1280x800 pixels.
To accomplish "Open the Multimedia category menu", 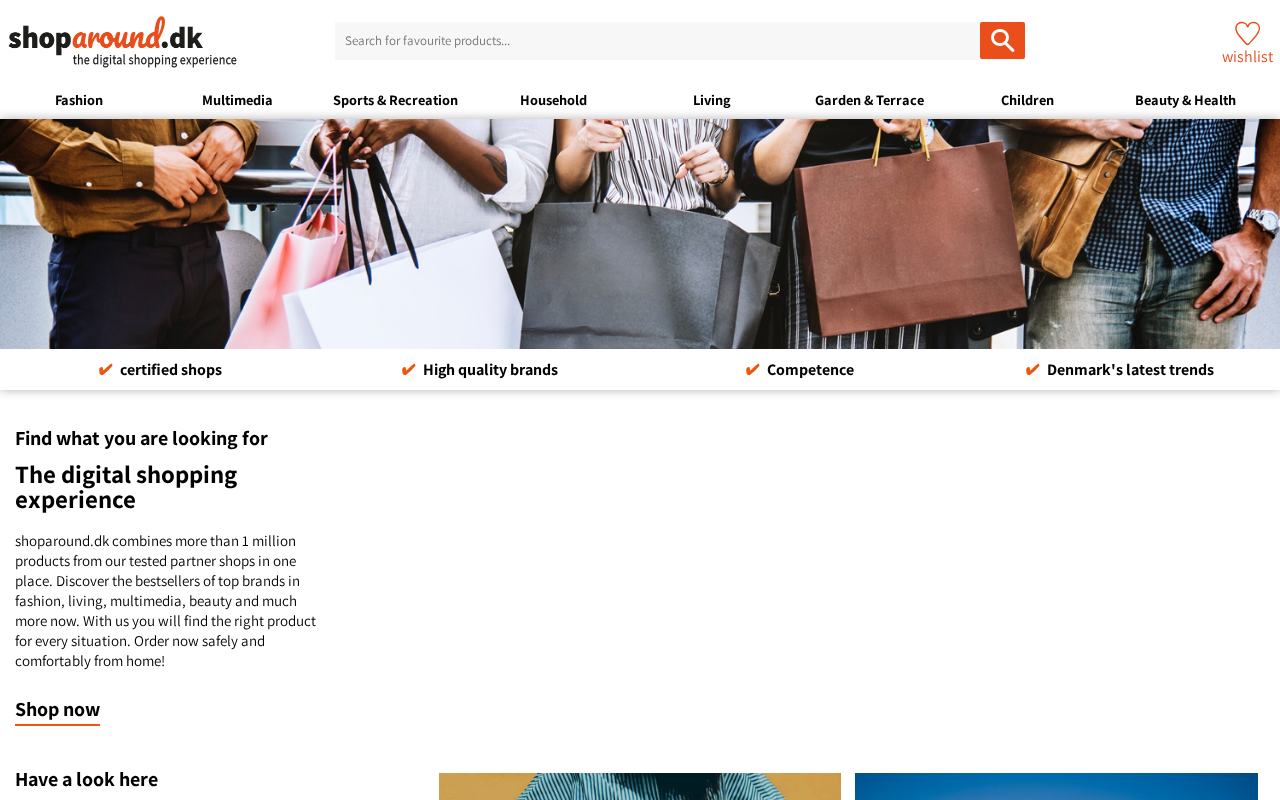I will pos(237,100).
